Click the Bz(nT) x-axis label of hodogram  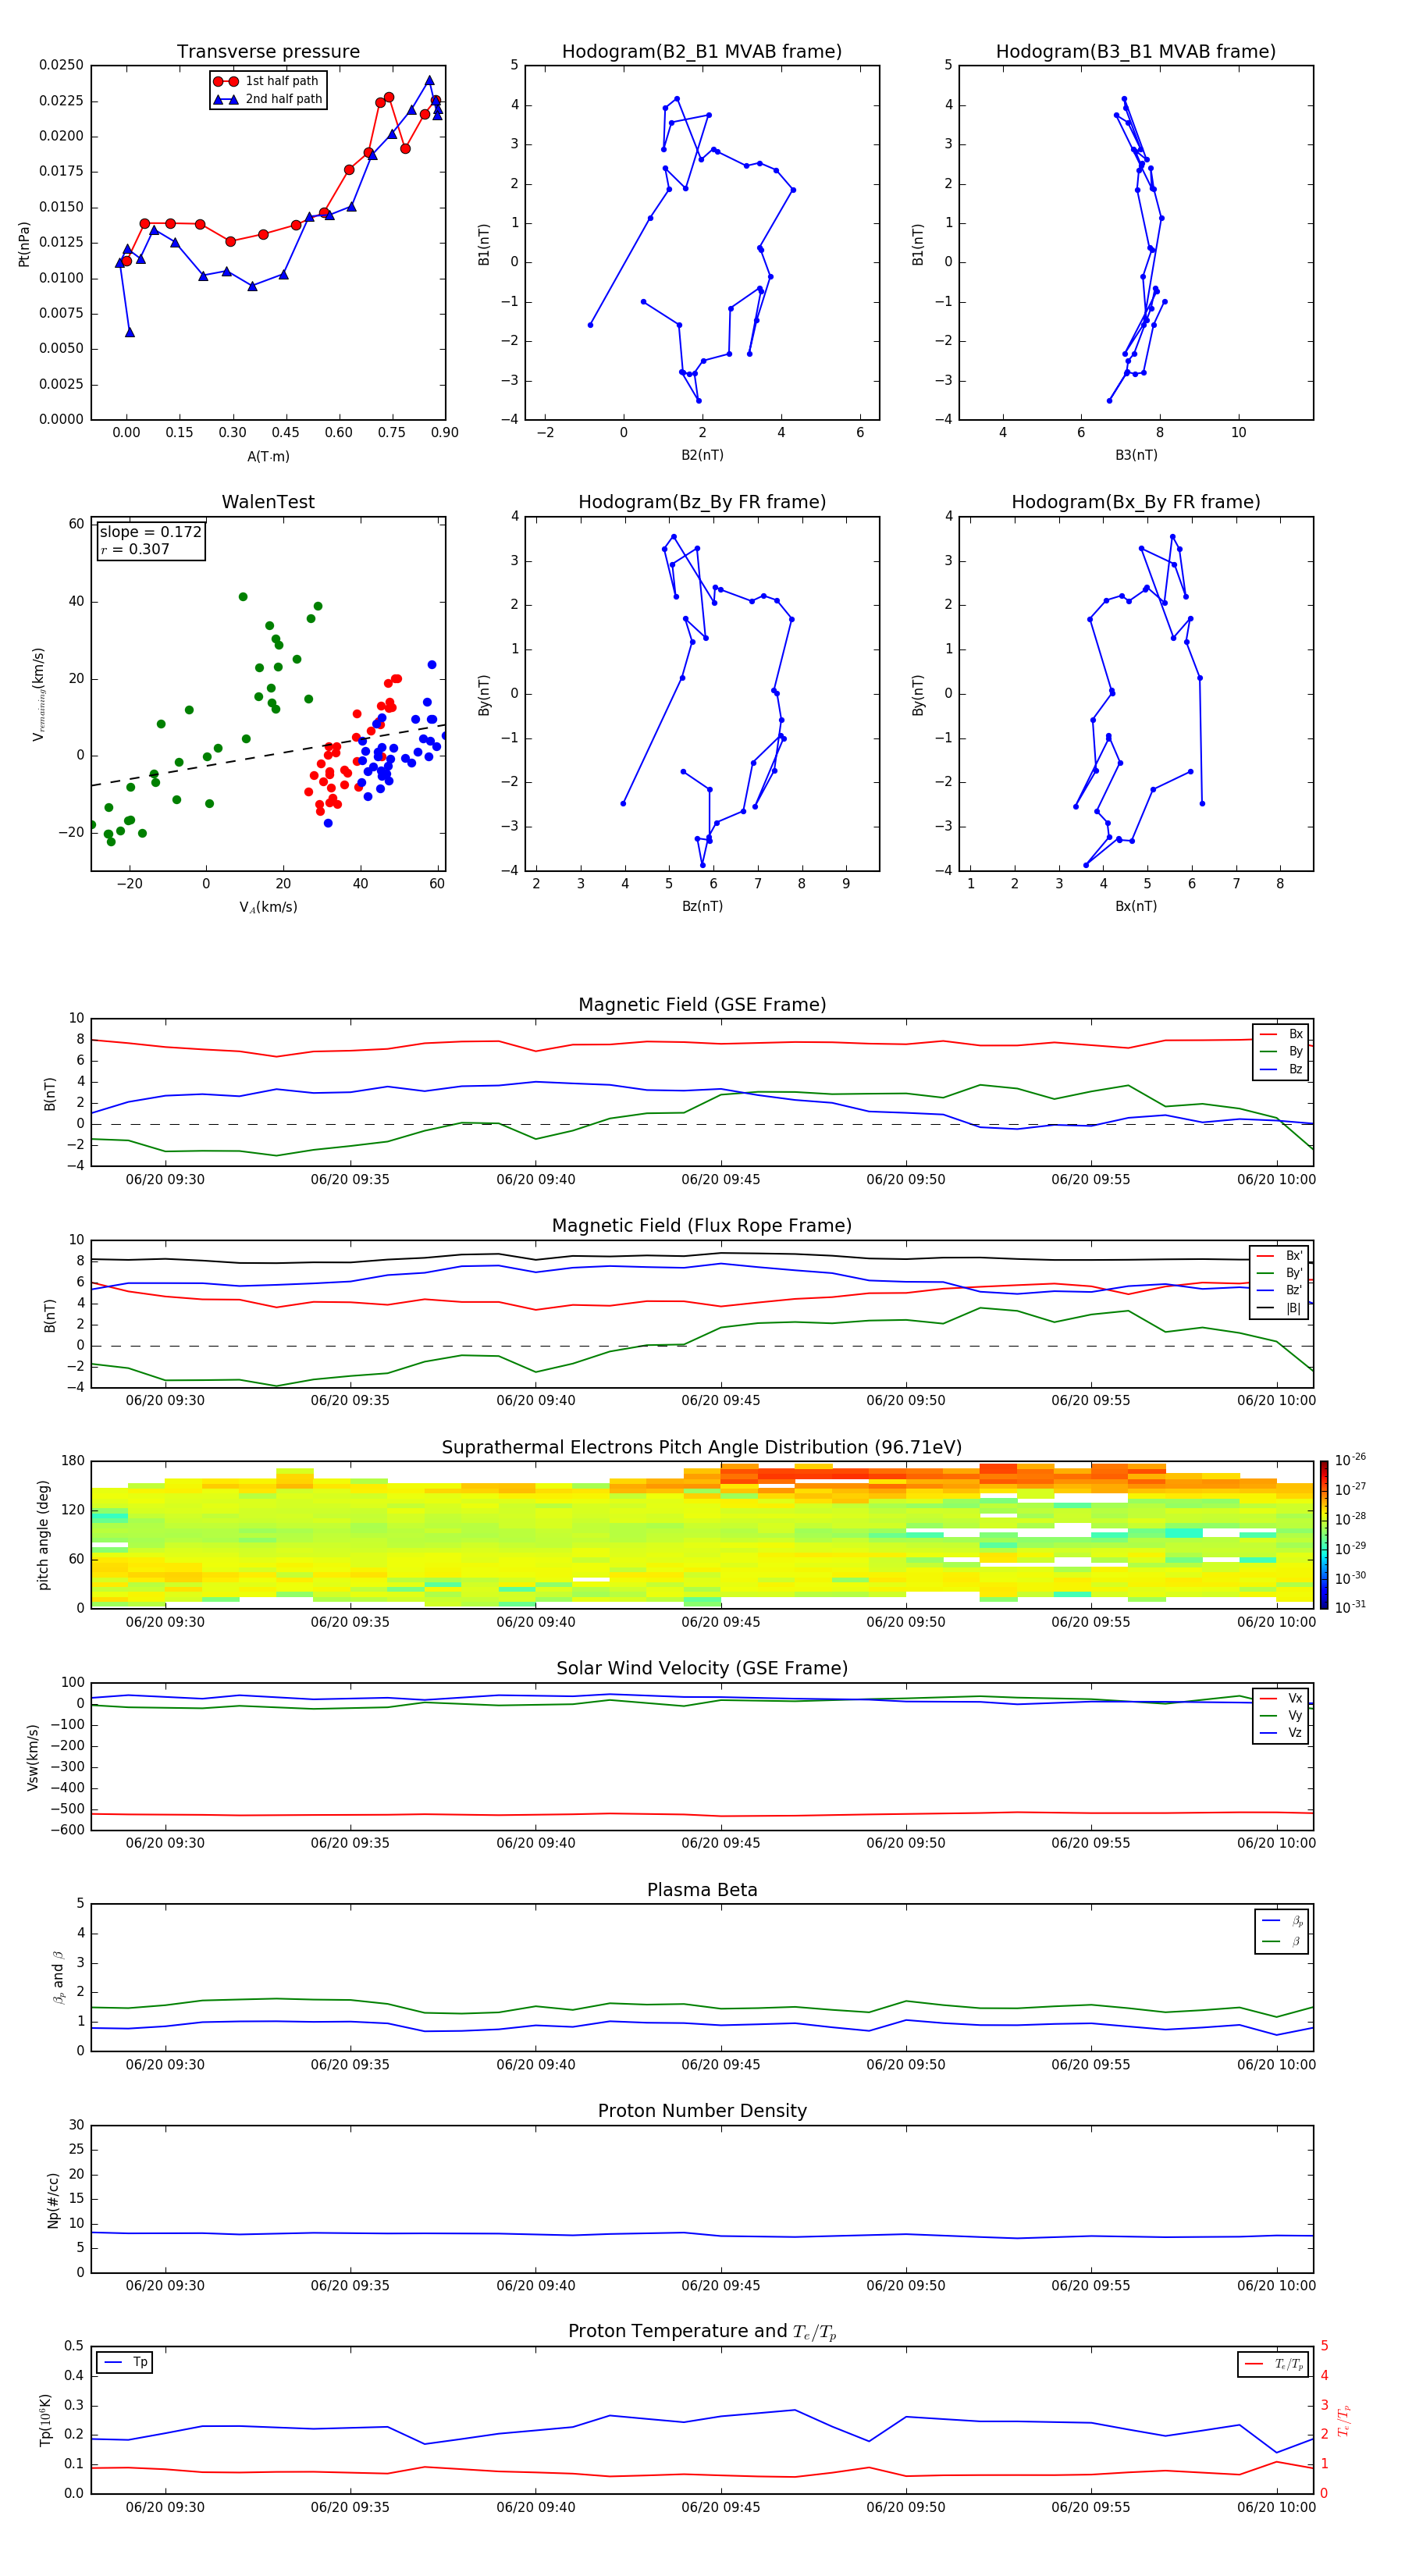pos(702,906)
